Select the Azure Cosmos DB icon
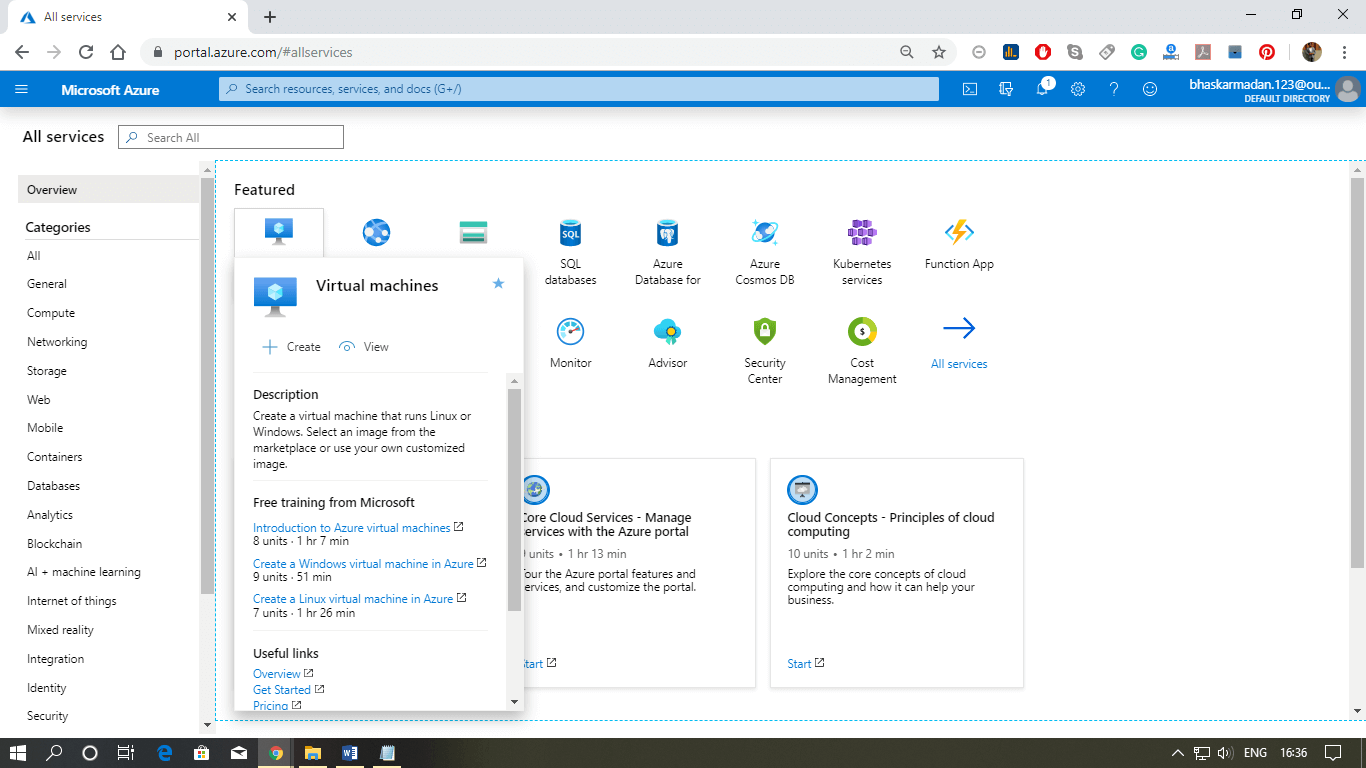Screen dimensions: 1366x768 coord(764,233)
